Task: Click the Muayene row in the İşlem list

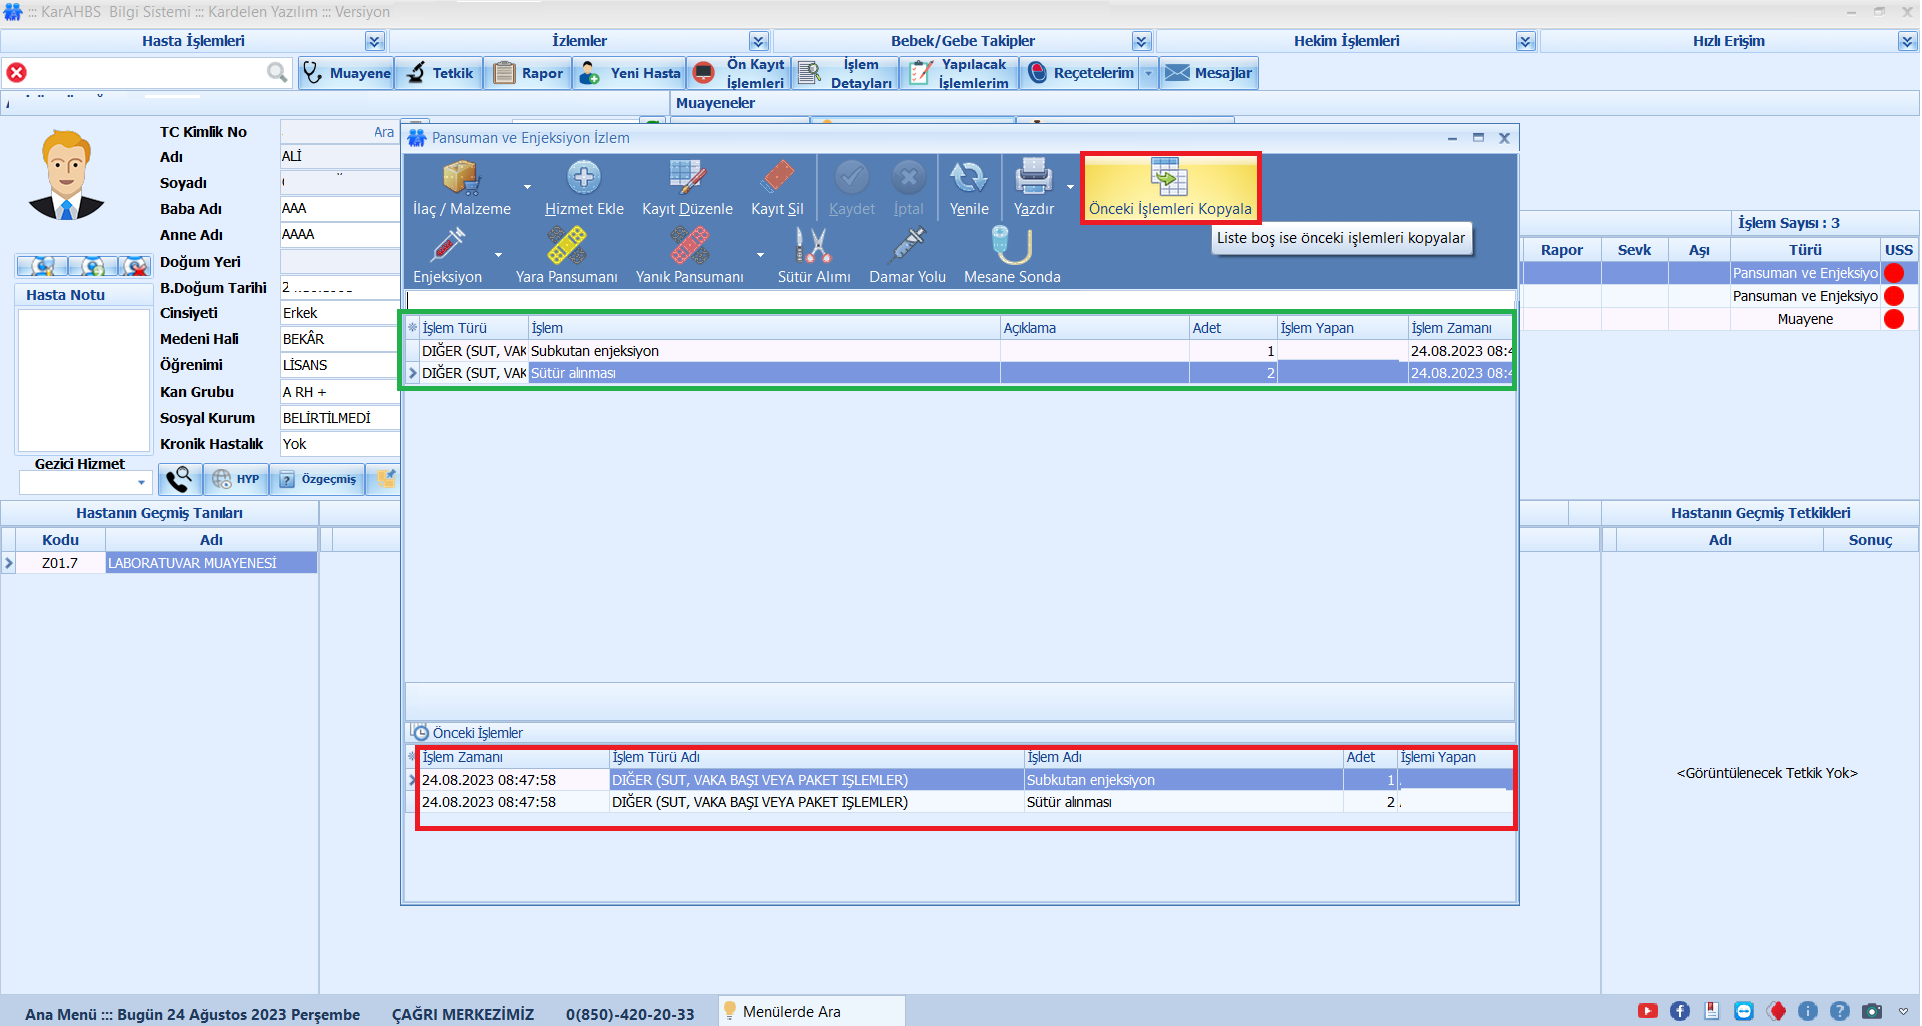Action: pyautogui.click(x=1719, y=319)
